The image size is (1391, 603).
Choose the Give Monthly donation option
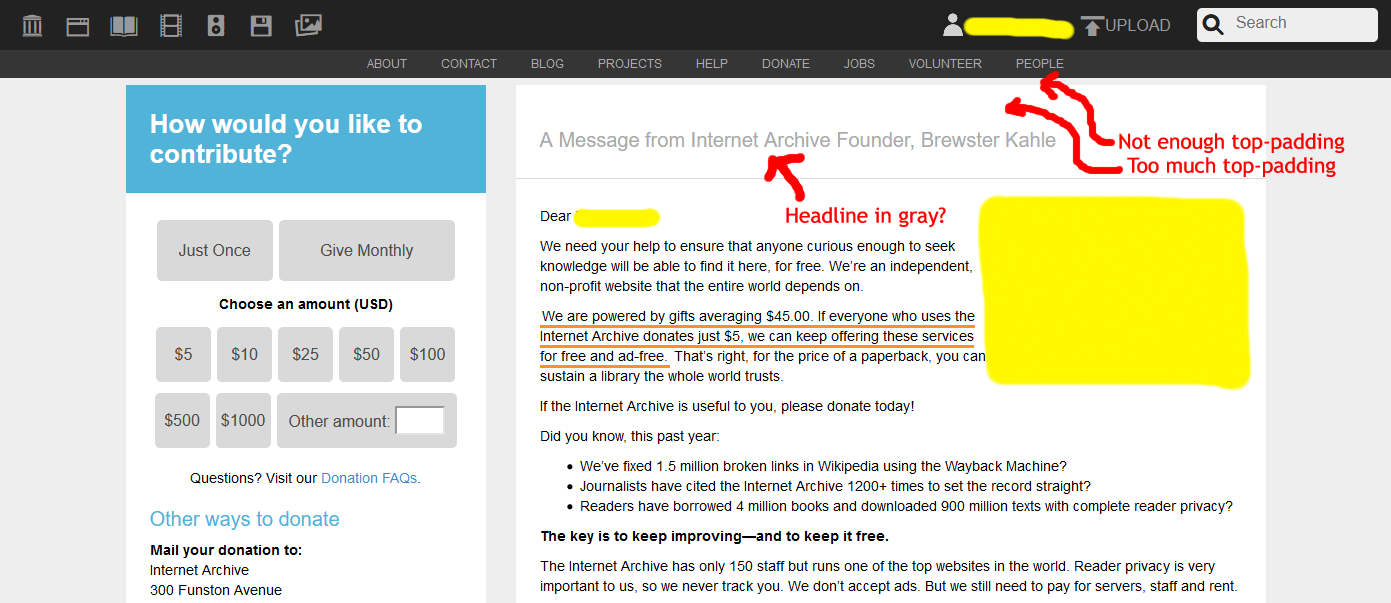367,250
